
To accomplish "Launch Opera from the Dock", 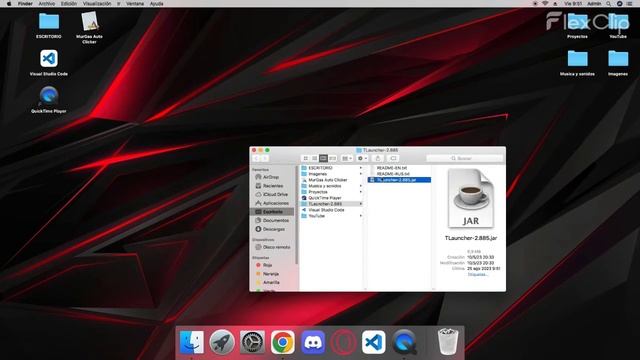I will click(x=343, y=342).
